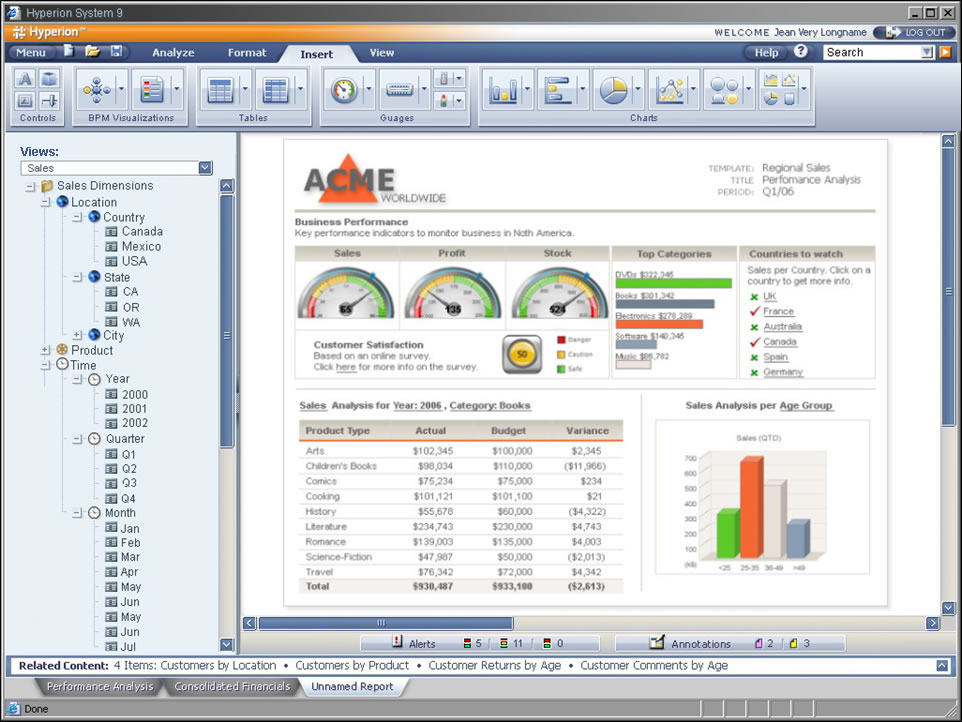This screenshot has height=722, width=962.
Task: Click the Age Group heading link
Action: coord(806,405)
